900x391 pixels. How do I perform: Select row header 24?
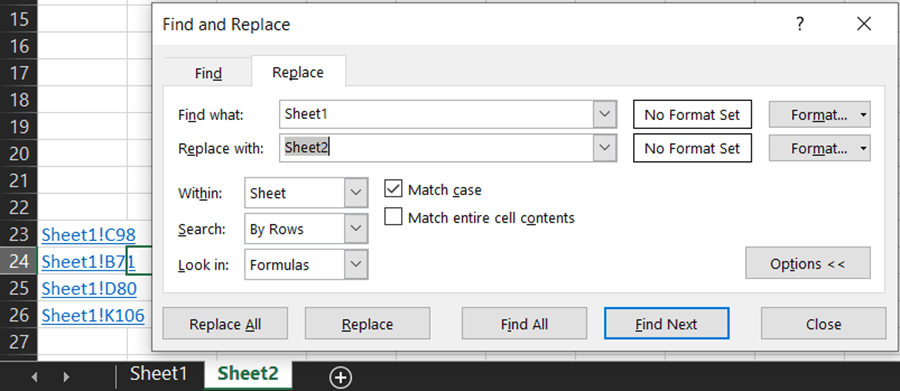click(19, 261)
